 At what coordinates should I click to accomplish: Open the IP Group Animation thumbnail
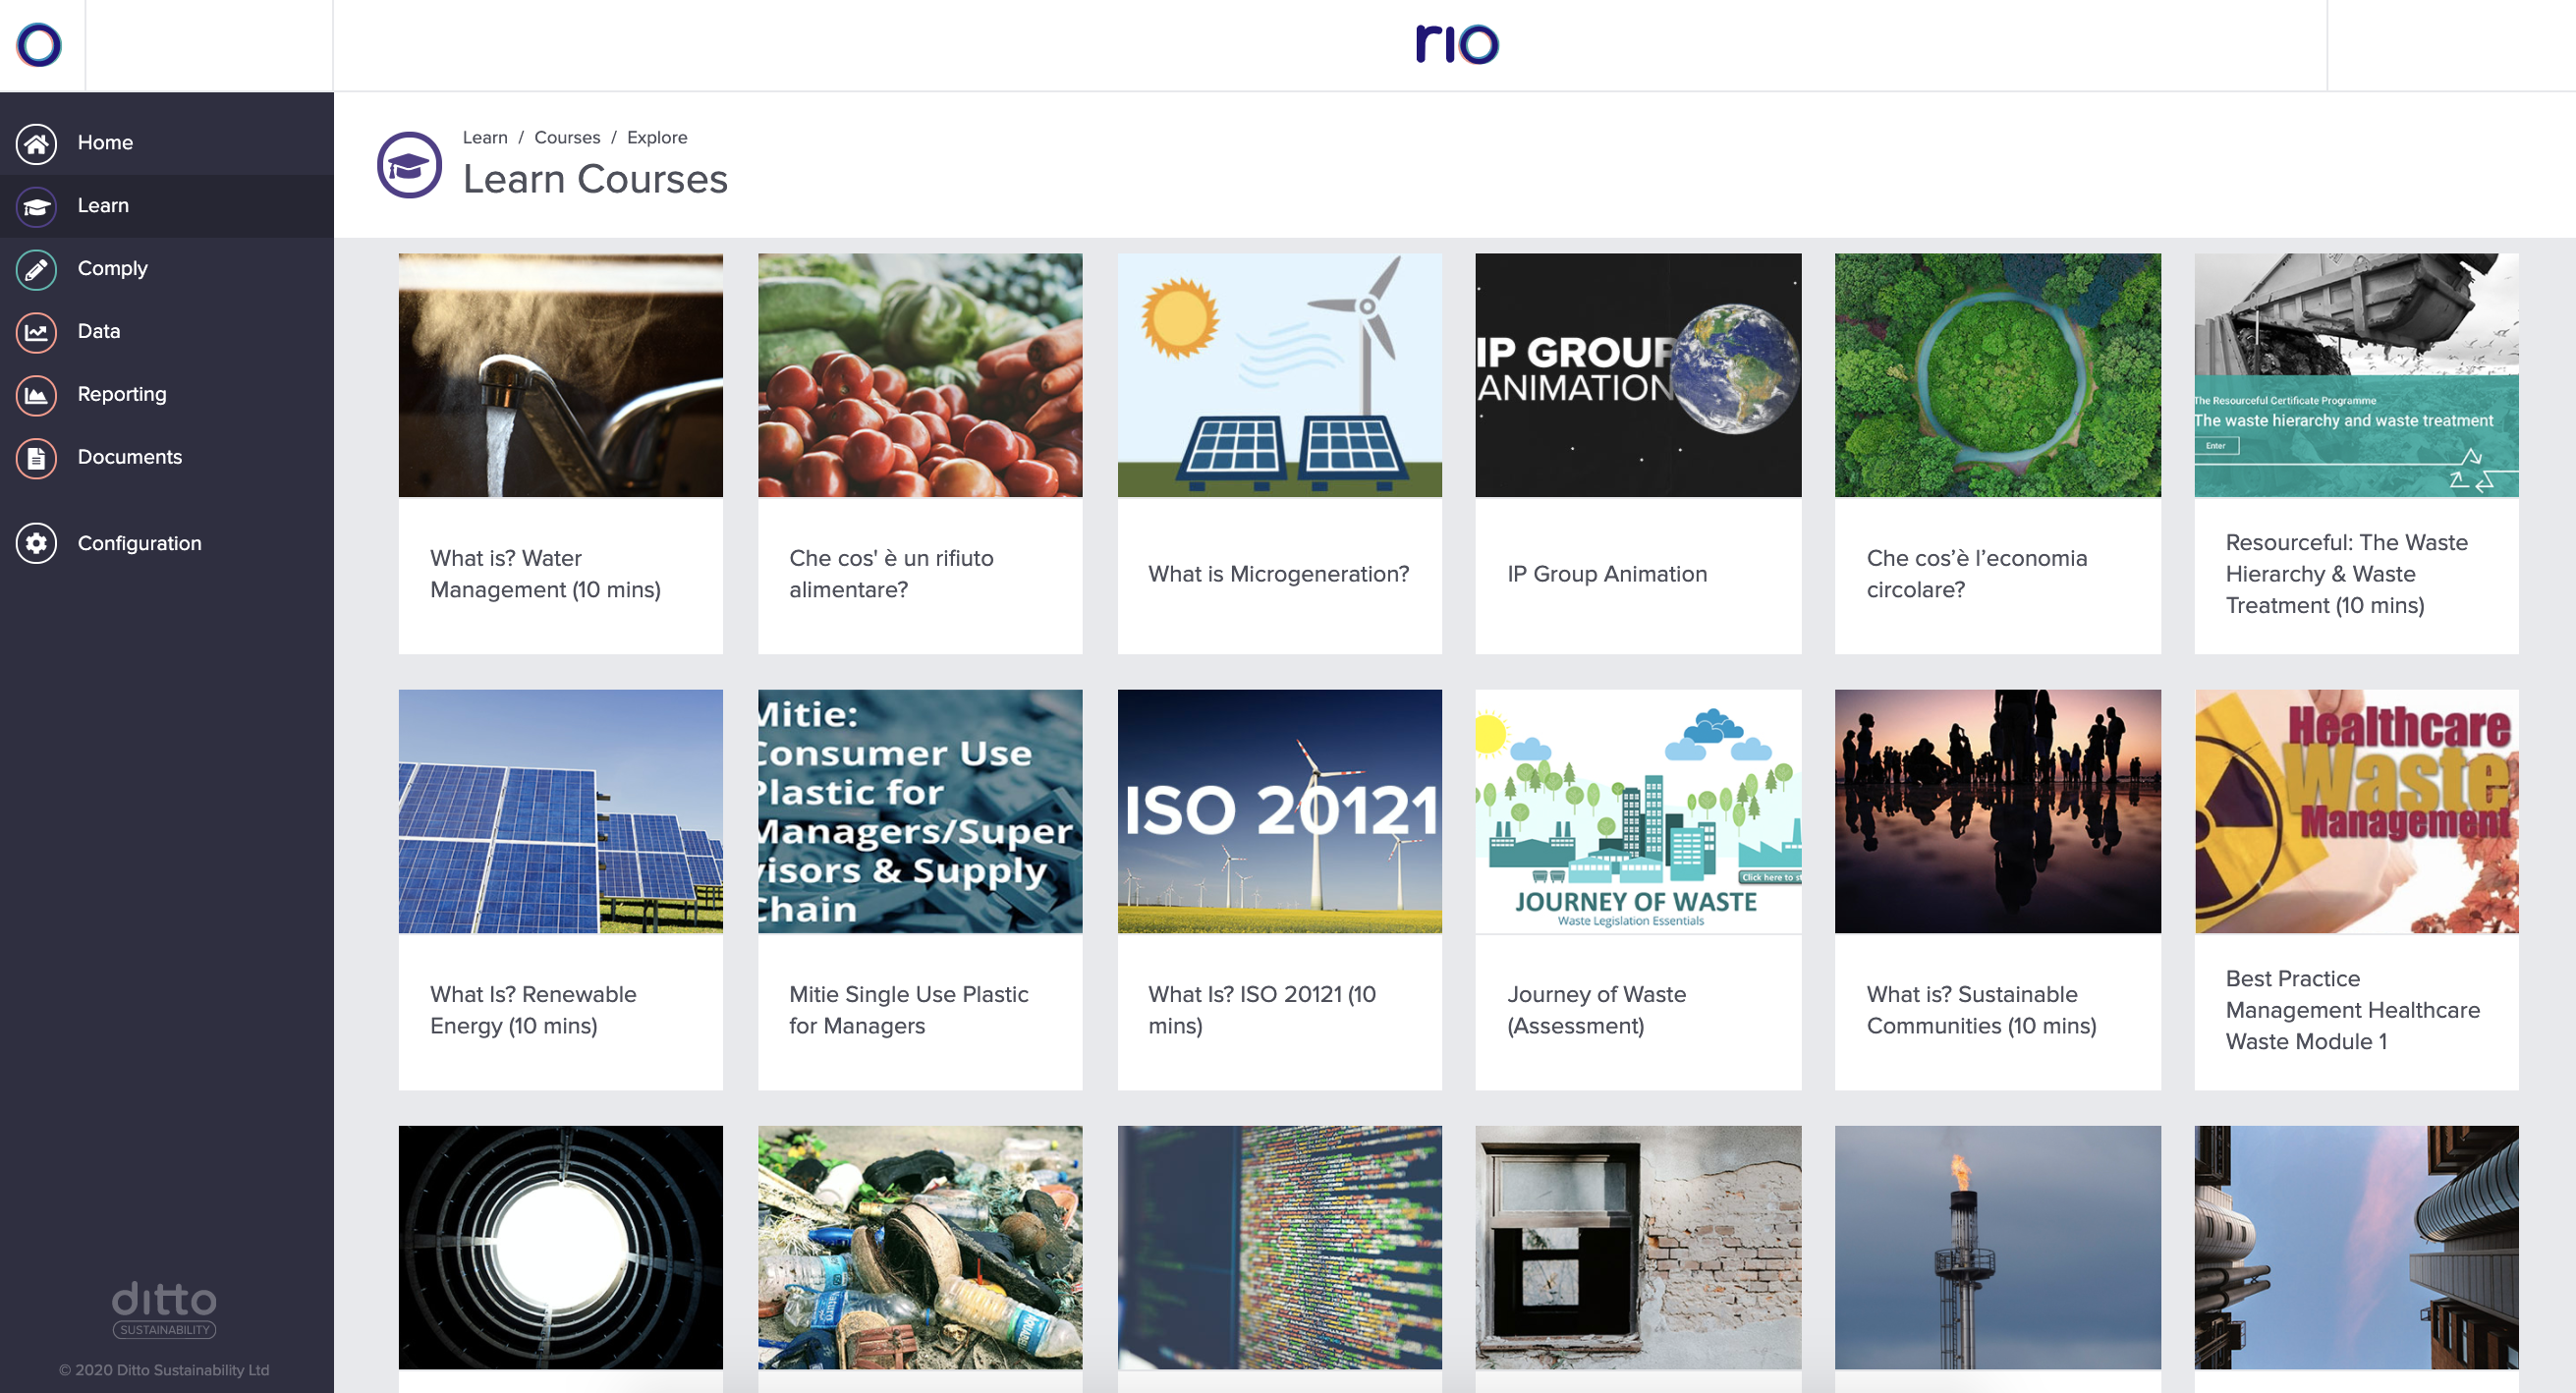coord(1638,376)
